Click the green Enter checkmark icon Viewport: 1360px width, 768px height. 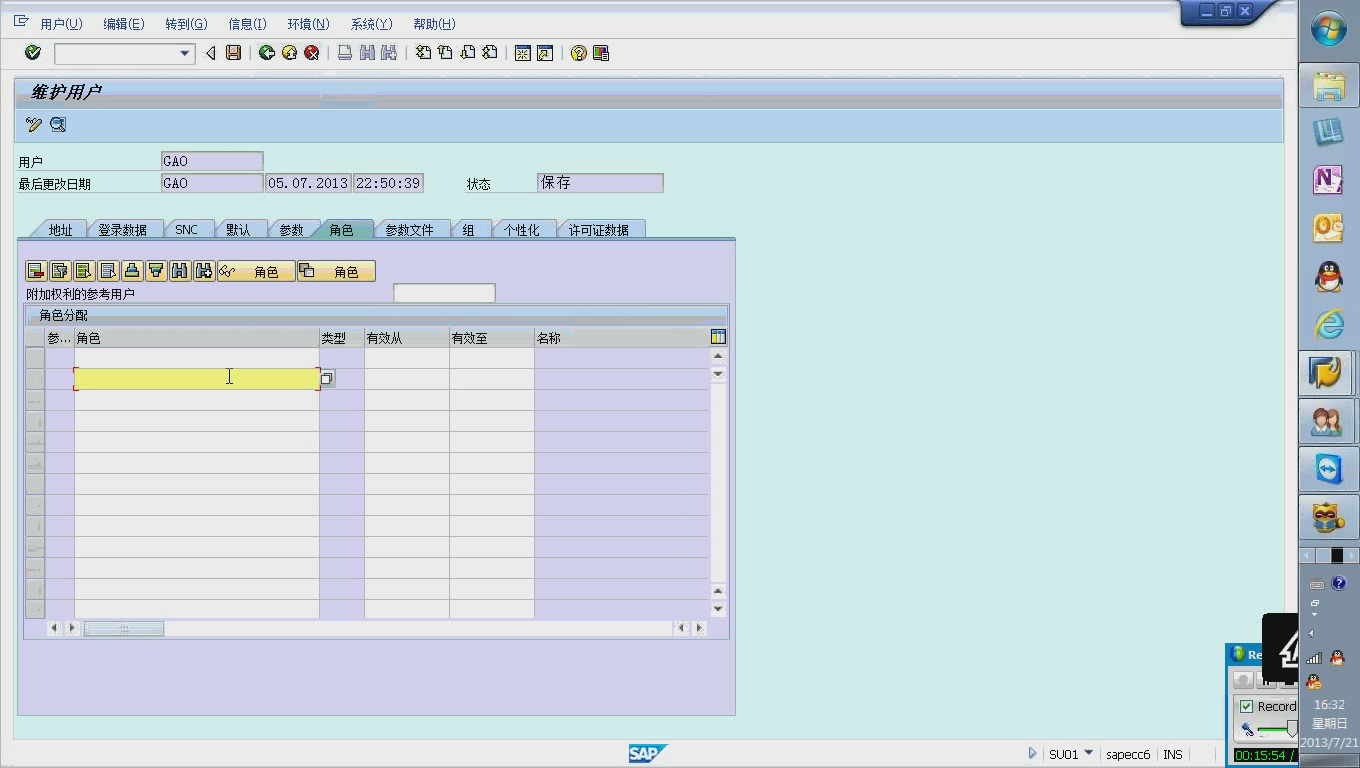coord(32,53)
